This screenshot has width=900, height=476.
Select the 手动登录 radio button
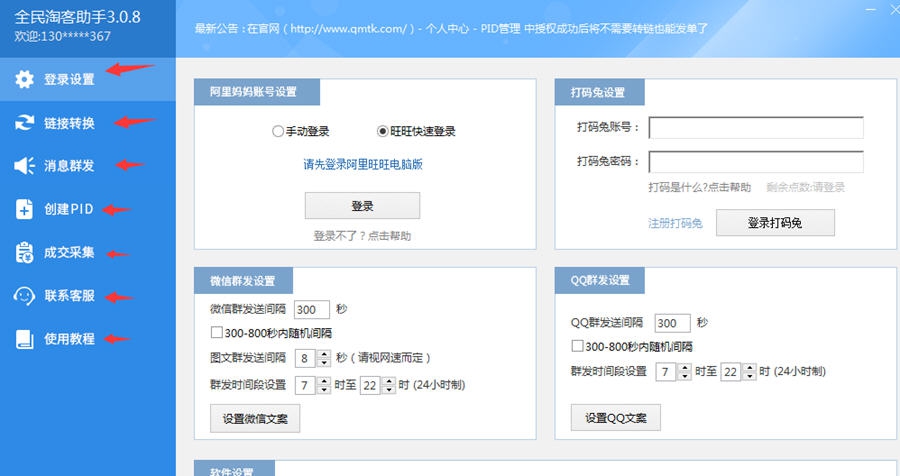tap(278, 131)
